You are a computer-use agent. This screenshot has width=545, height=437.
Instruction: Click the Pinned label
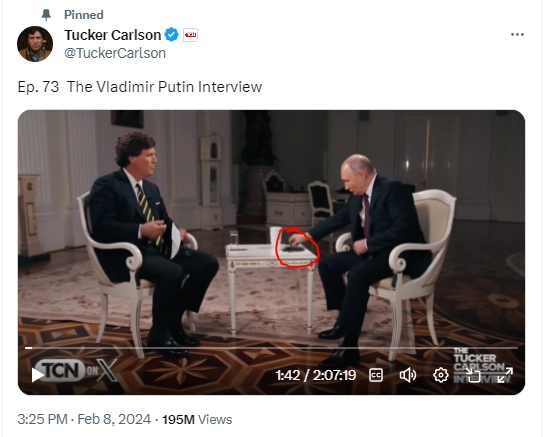point(84,15)
